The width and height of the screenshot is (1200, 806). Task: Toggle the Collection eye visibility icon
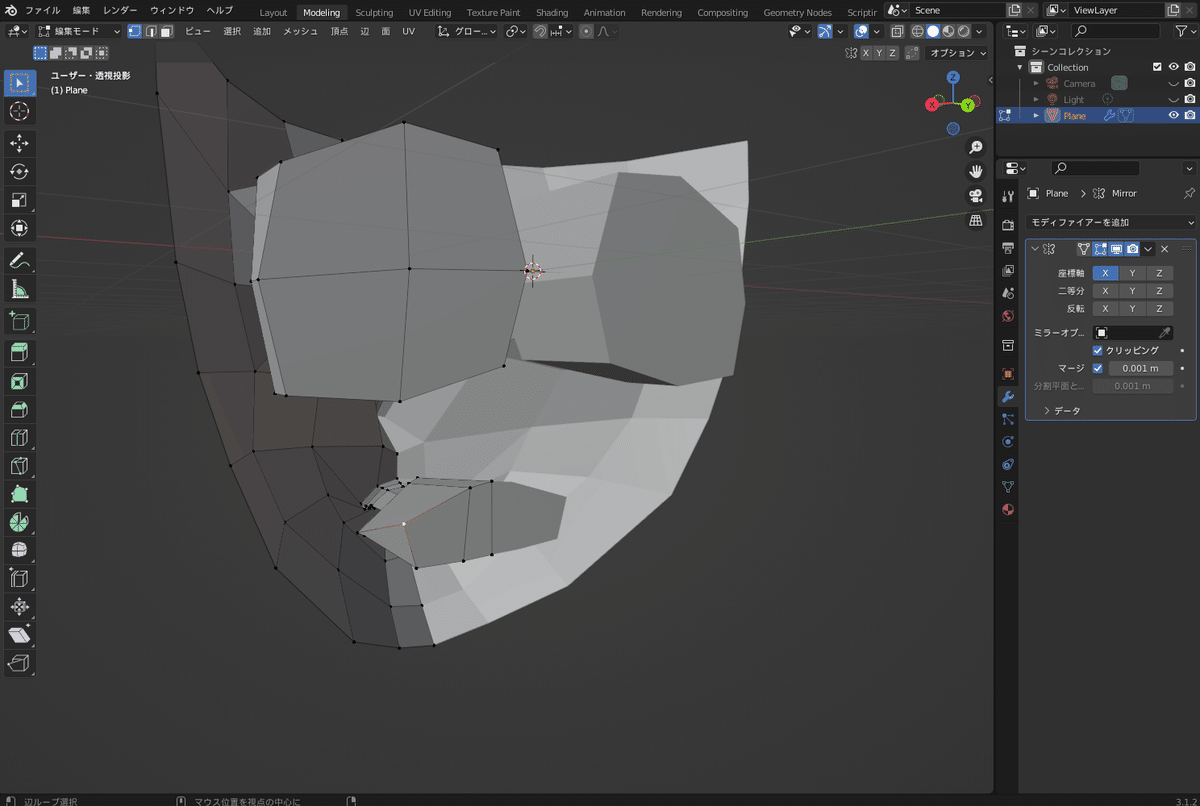click(1174, 67)
